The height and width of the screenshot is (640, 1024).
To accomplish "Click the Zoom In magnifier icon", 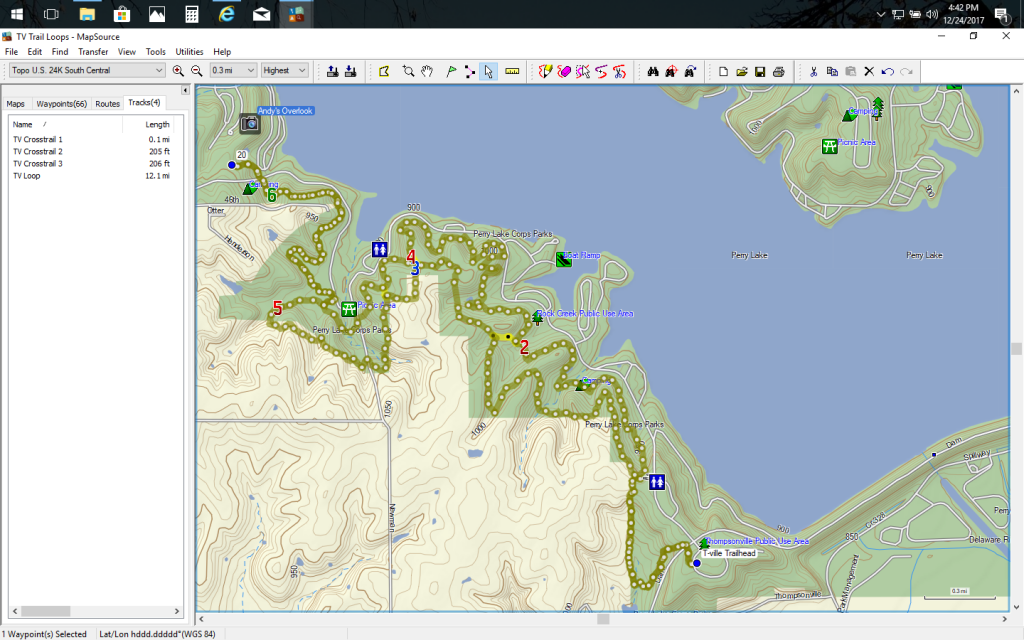I will click(x=178, y=71).
